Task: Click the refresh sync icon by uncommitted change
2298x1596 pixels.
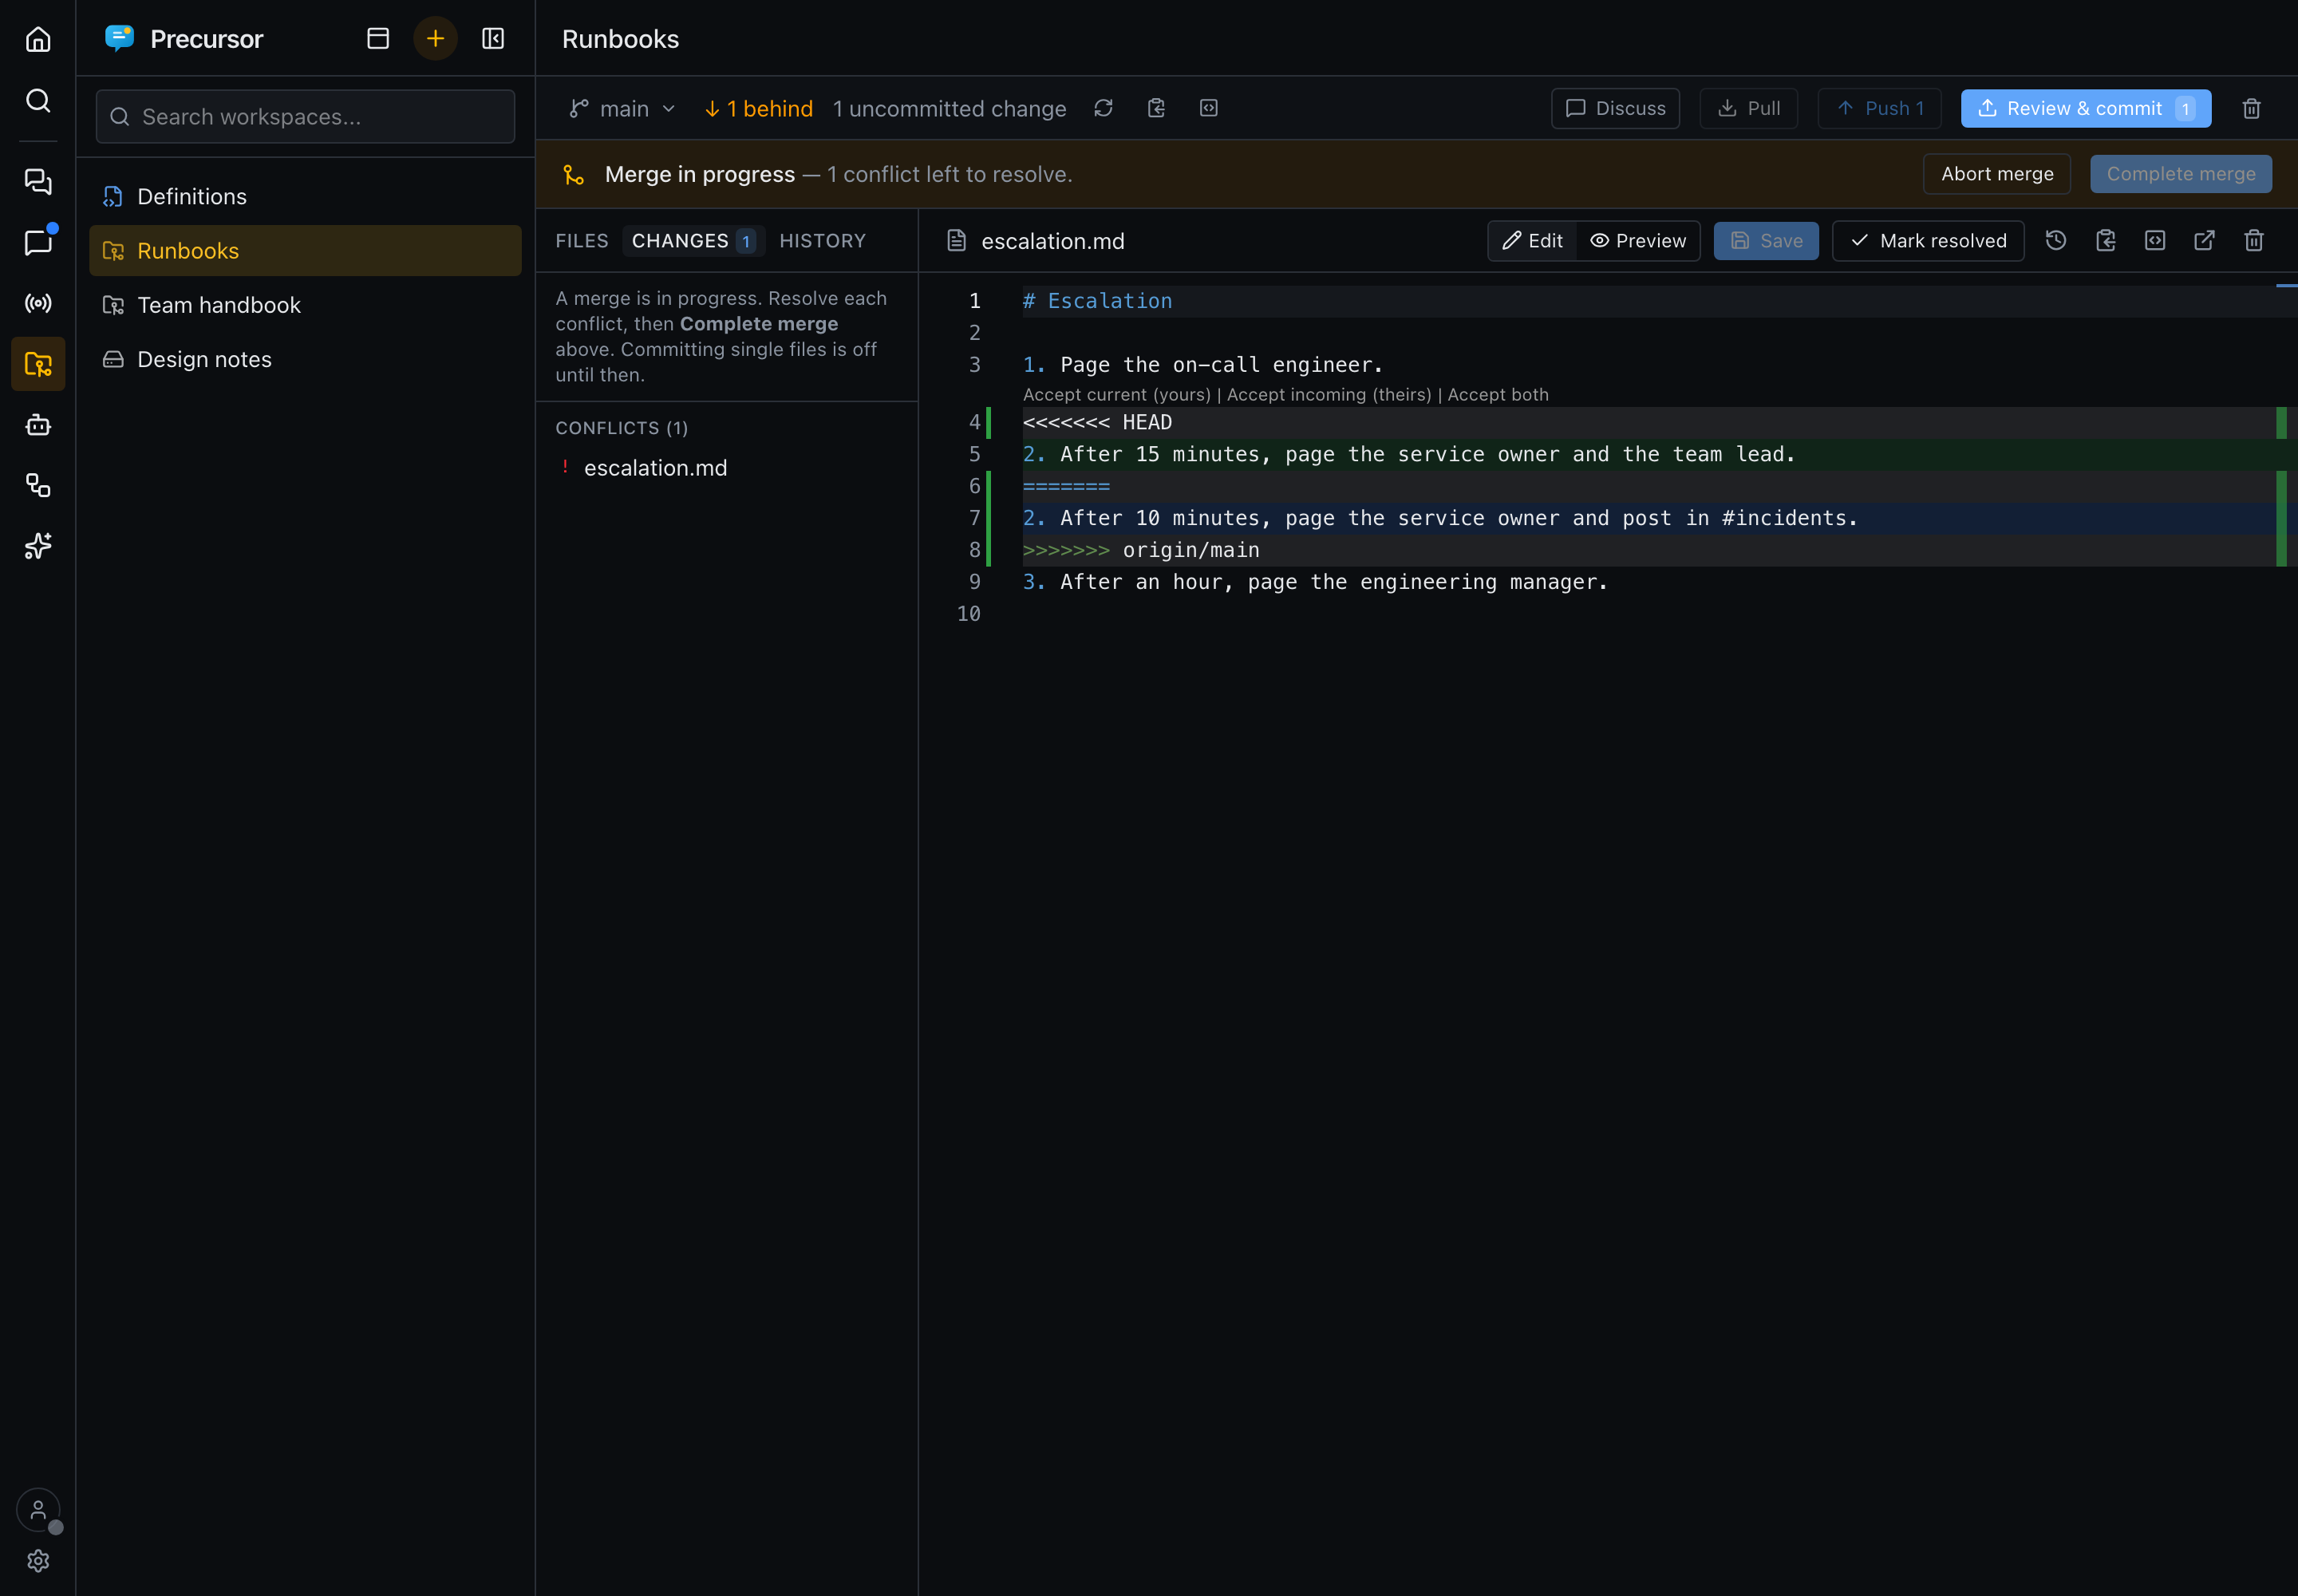Action: click(x=1103, y=108)
